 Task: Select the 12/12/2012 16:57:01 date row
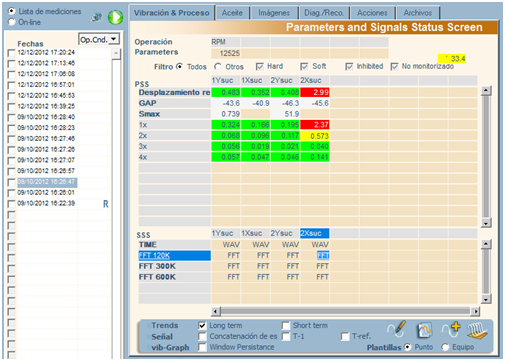[46, 85]
